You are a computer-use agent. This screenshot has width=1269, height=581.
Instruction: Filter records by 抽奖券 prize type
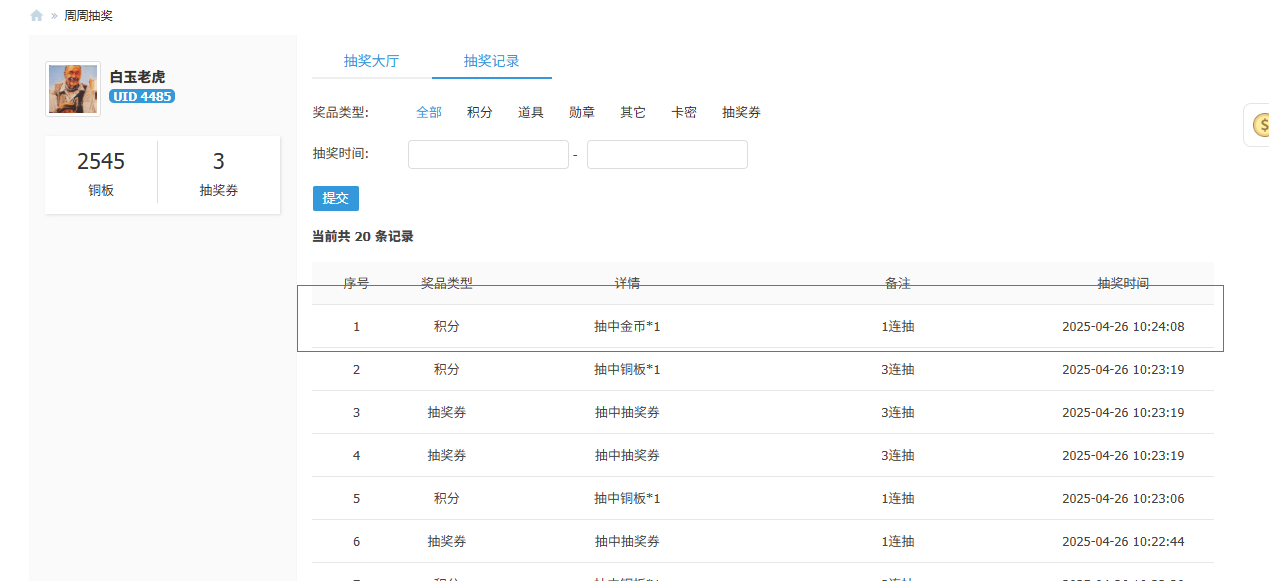tap(740, 112)
